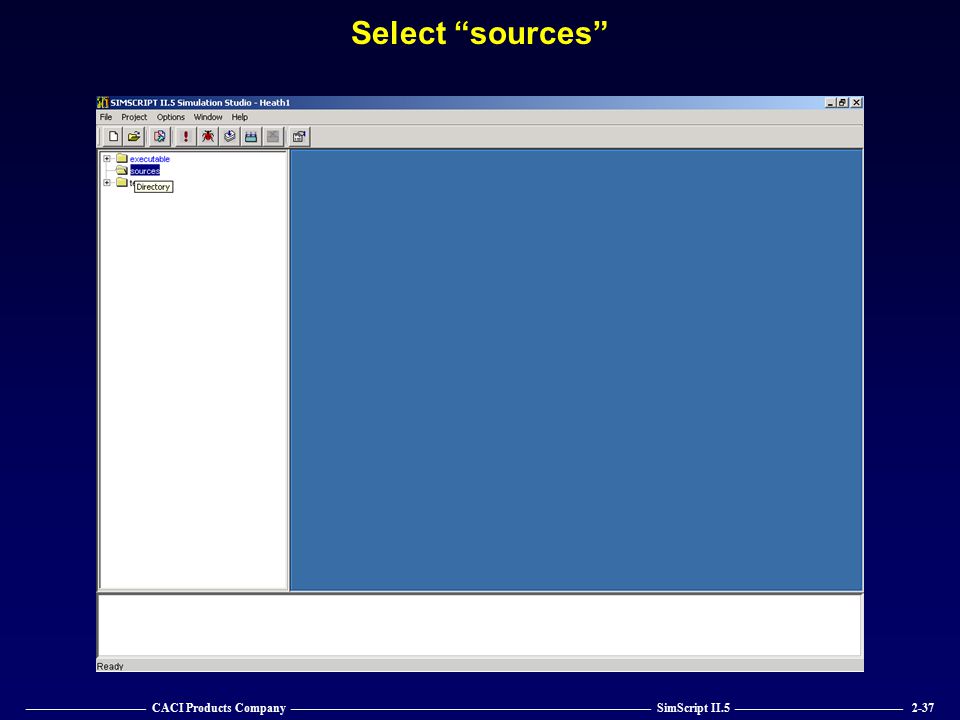This screenshot has height=720, width=960.
Task: Click the pie-chart arrow toolbar icon
Action: click(160, 137)
